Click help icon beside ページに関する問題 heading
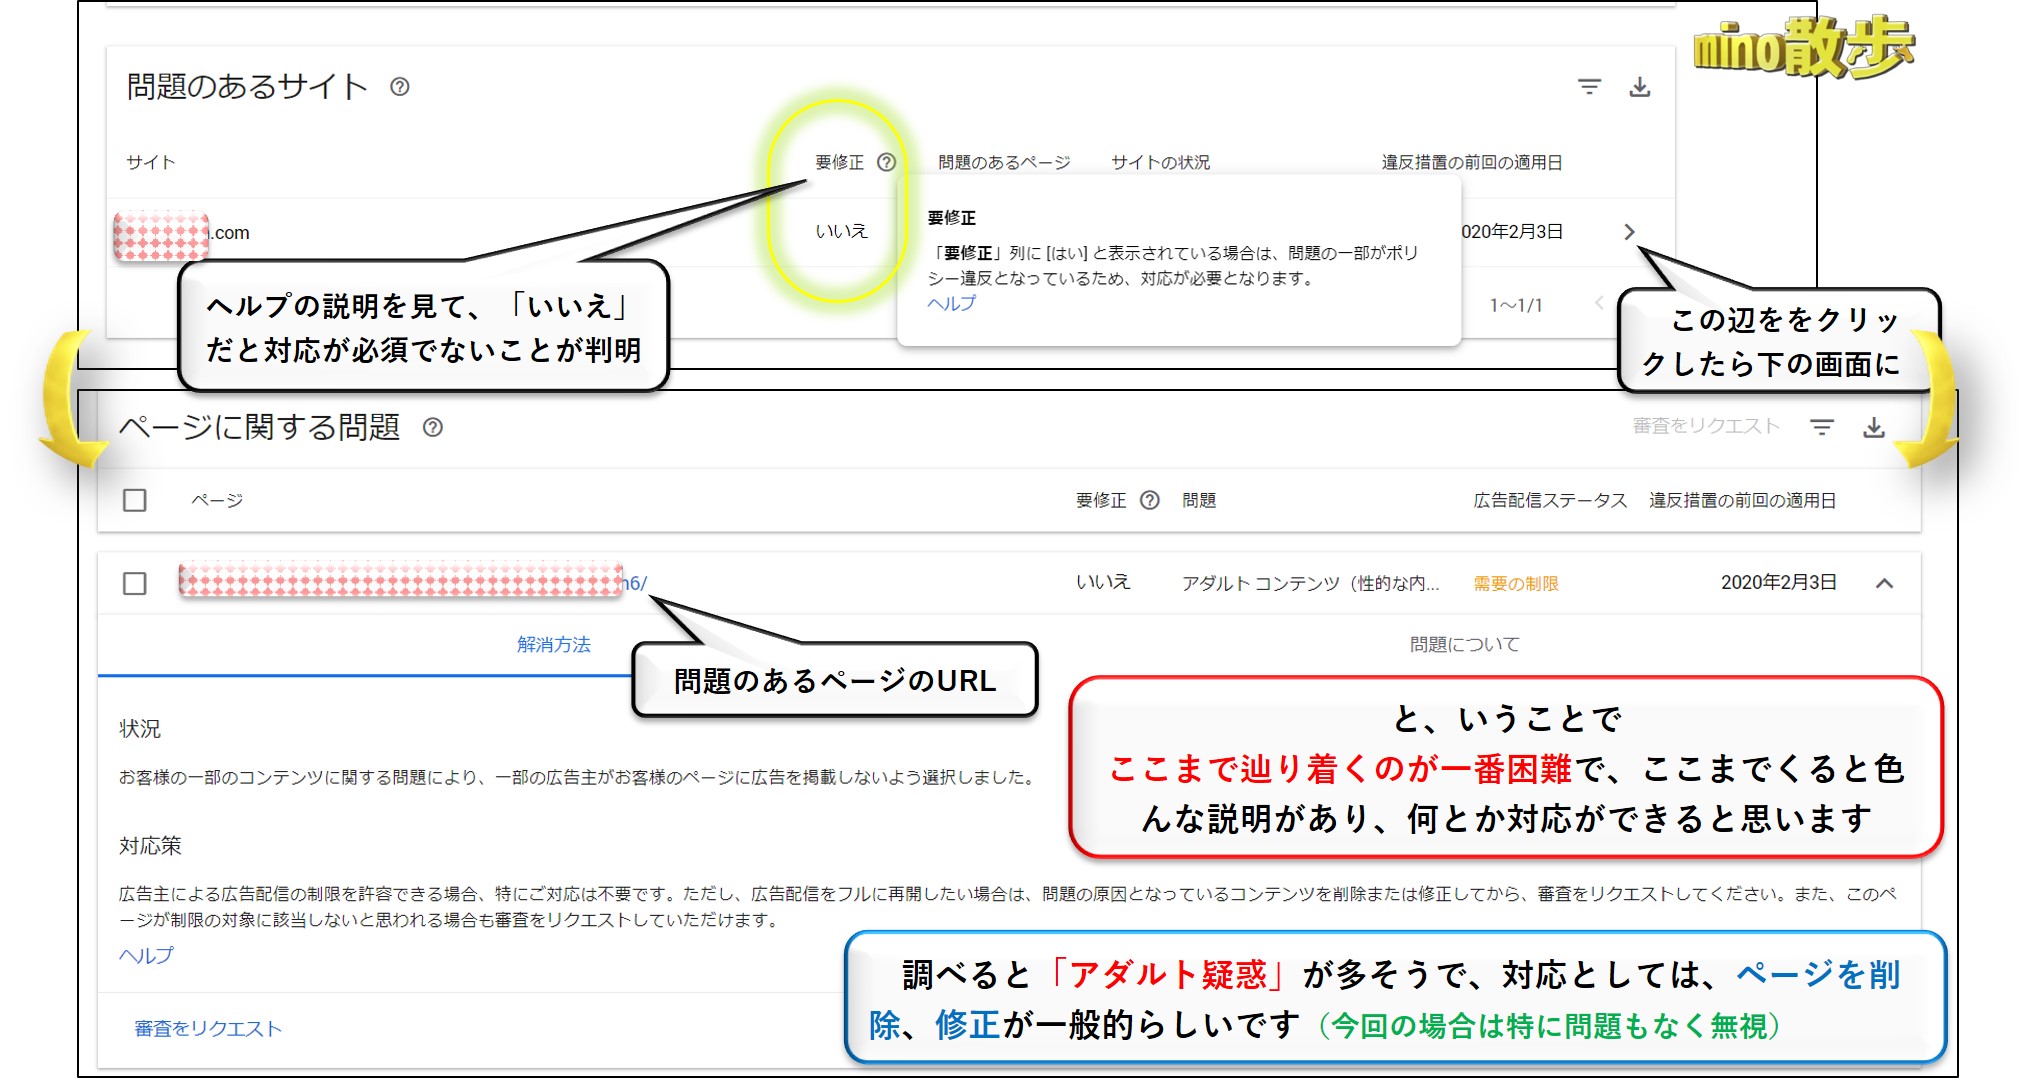 (x=432, y=427)
